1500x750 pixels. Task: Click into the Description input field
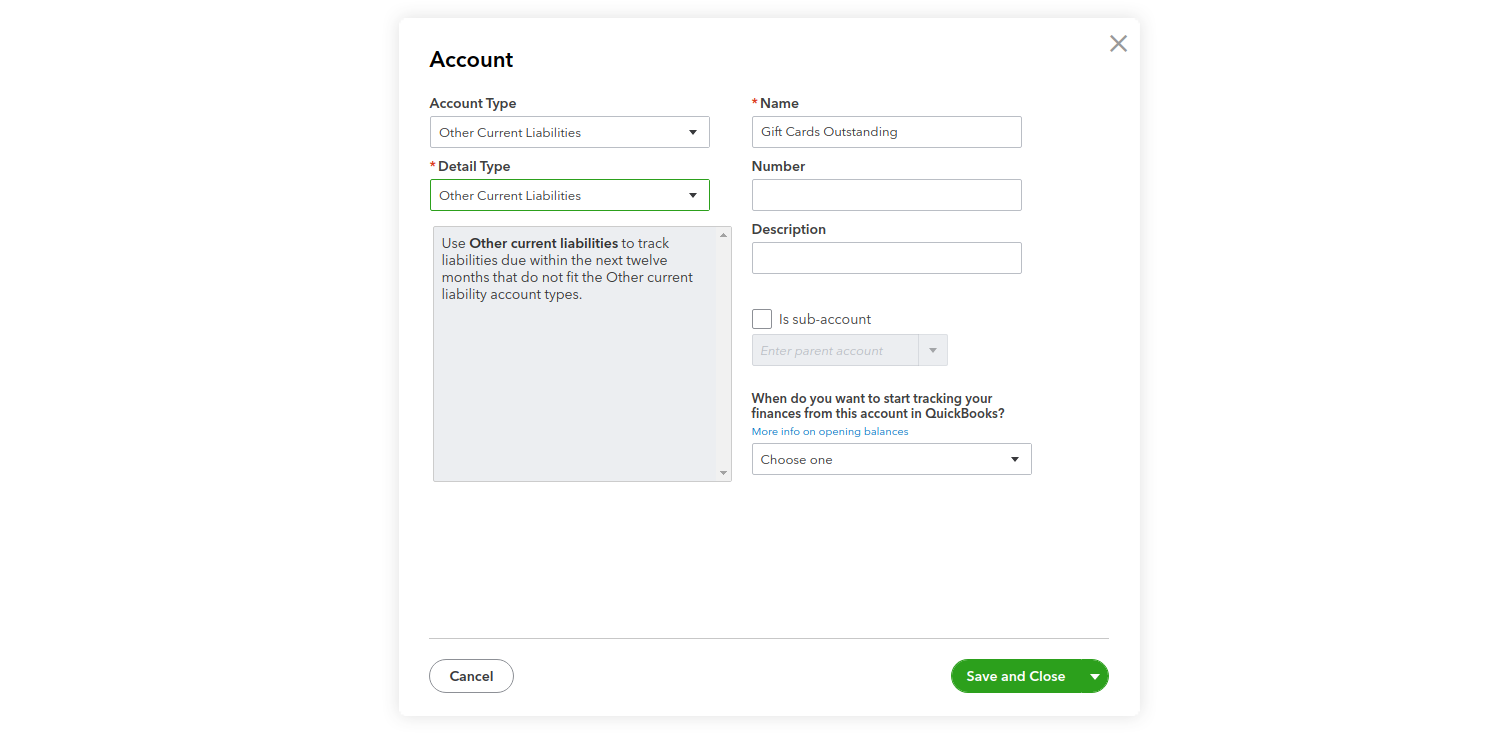pos(886,258)
